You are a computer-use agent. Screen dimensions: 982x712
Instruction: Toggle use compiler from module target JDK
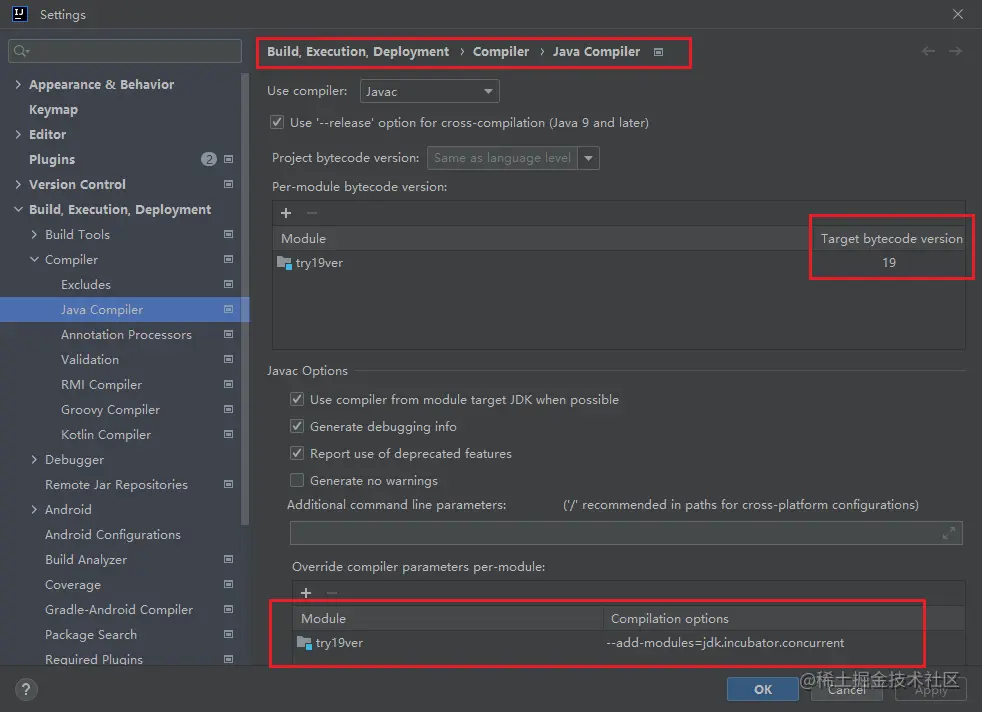pos(297,399)
